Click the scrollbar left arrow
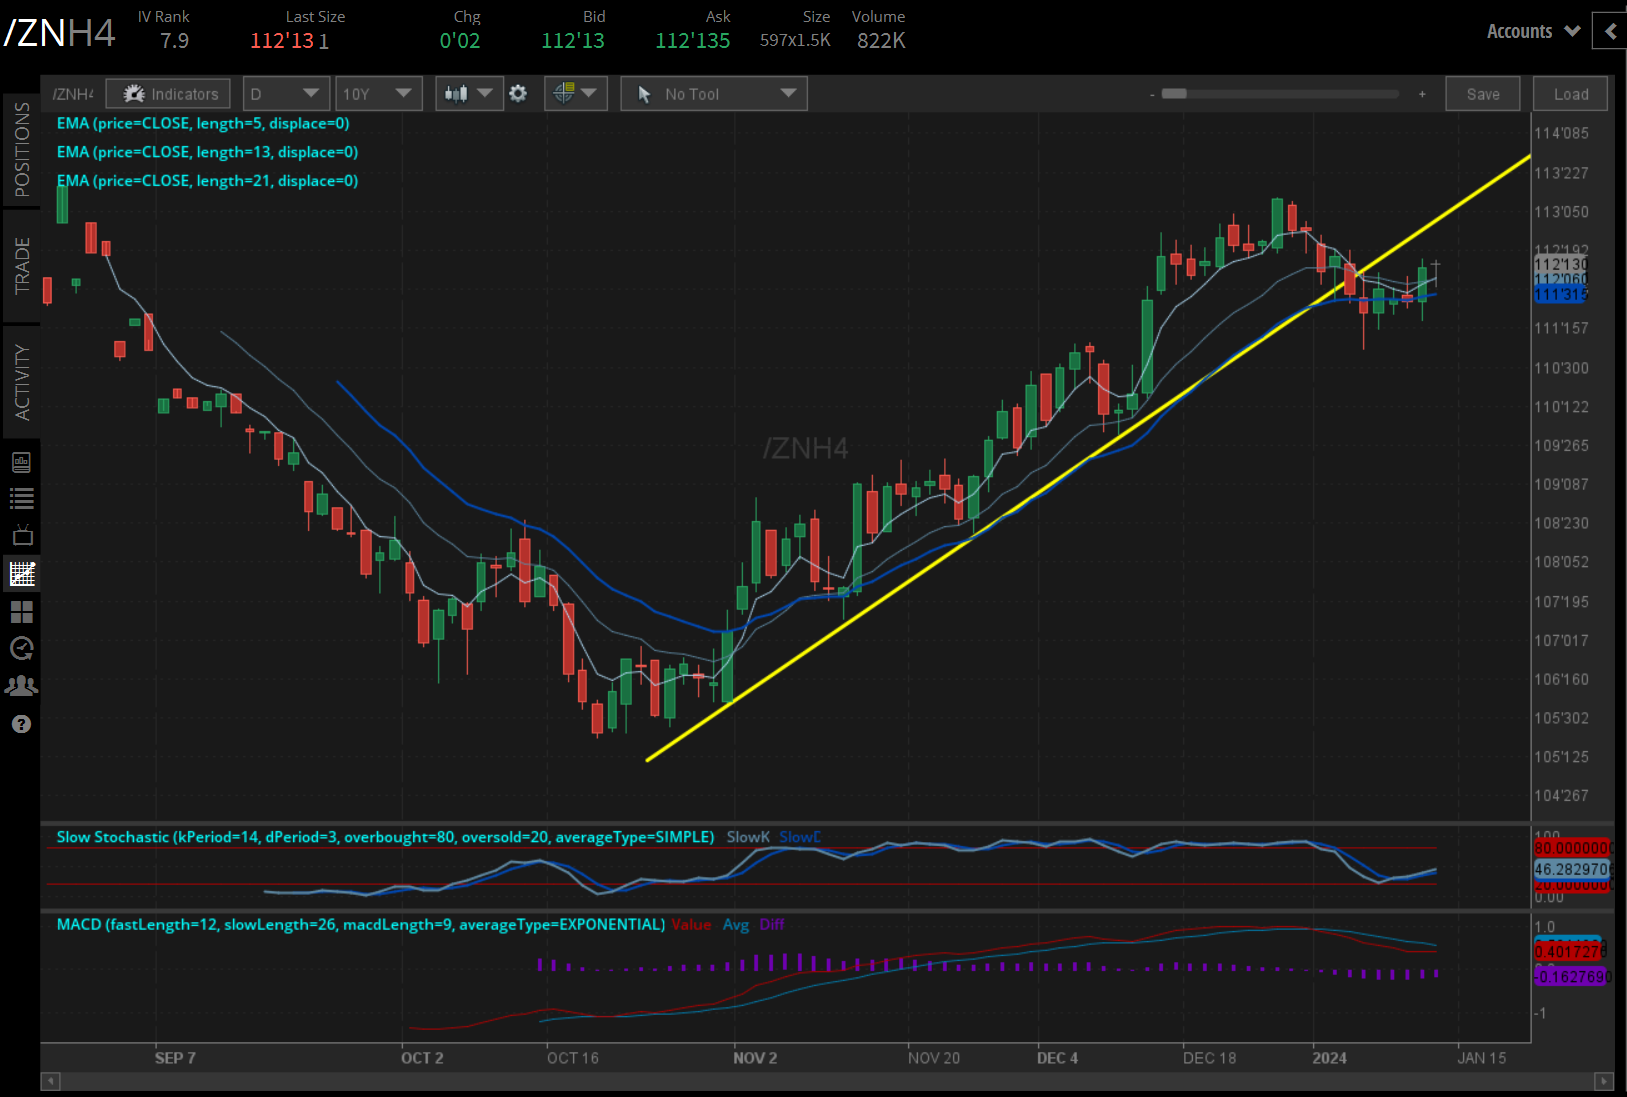The width and height of the screenshot is (1627, 1097). point(50,1081)
